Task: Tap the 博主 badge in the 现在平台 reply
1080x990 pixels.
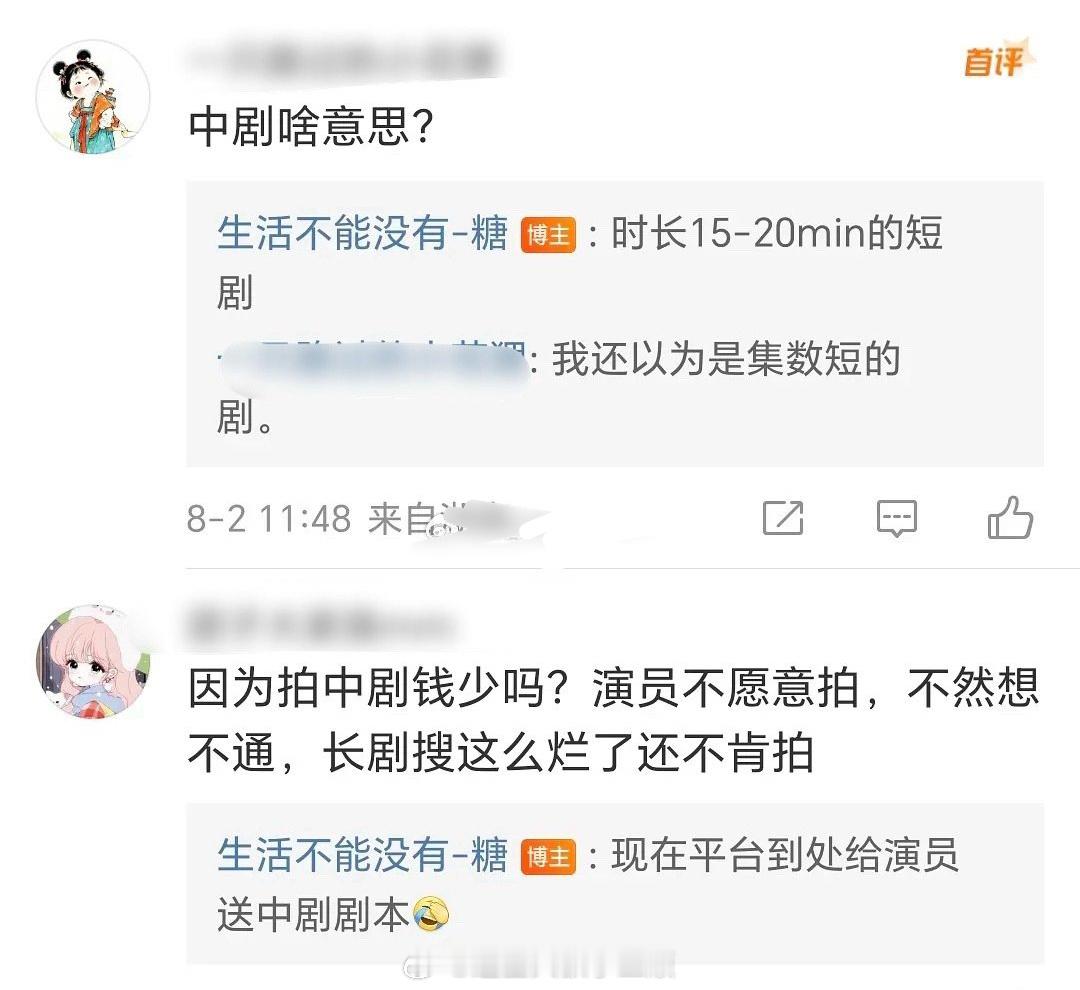Action: coord(548,857)
